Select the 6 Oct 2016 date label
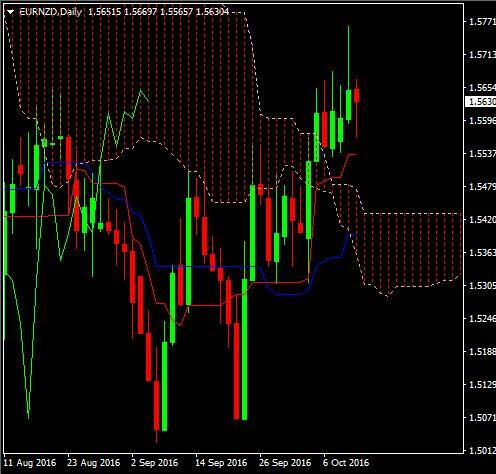Viewport: 496px width, 474px height. 346,463
